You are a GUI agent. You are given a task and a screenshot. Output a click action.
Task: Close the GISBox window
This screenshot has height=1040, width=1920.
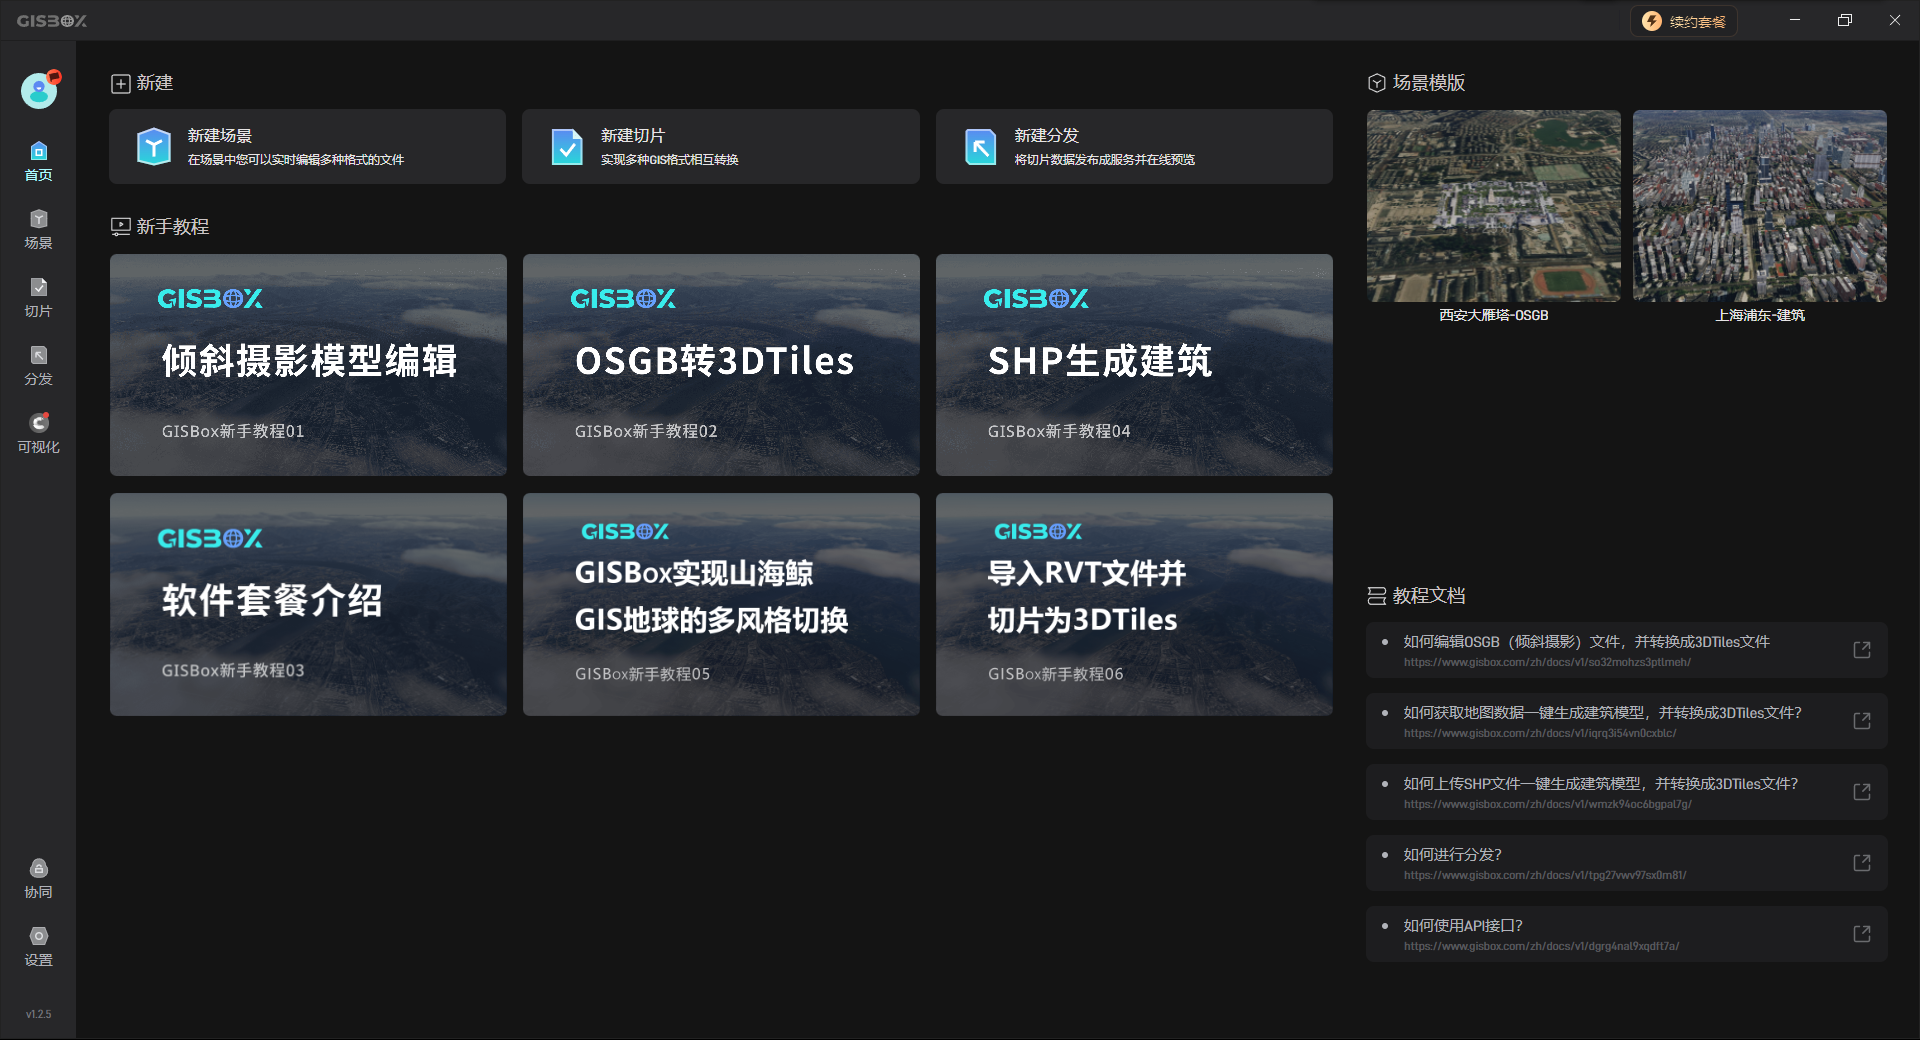(x=1895, y=20)
